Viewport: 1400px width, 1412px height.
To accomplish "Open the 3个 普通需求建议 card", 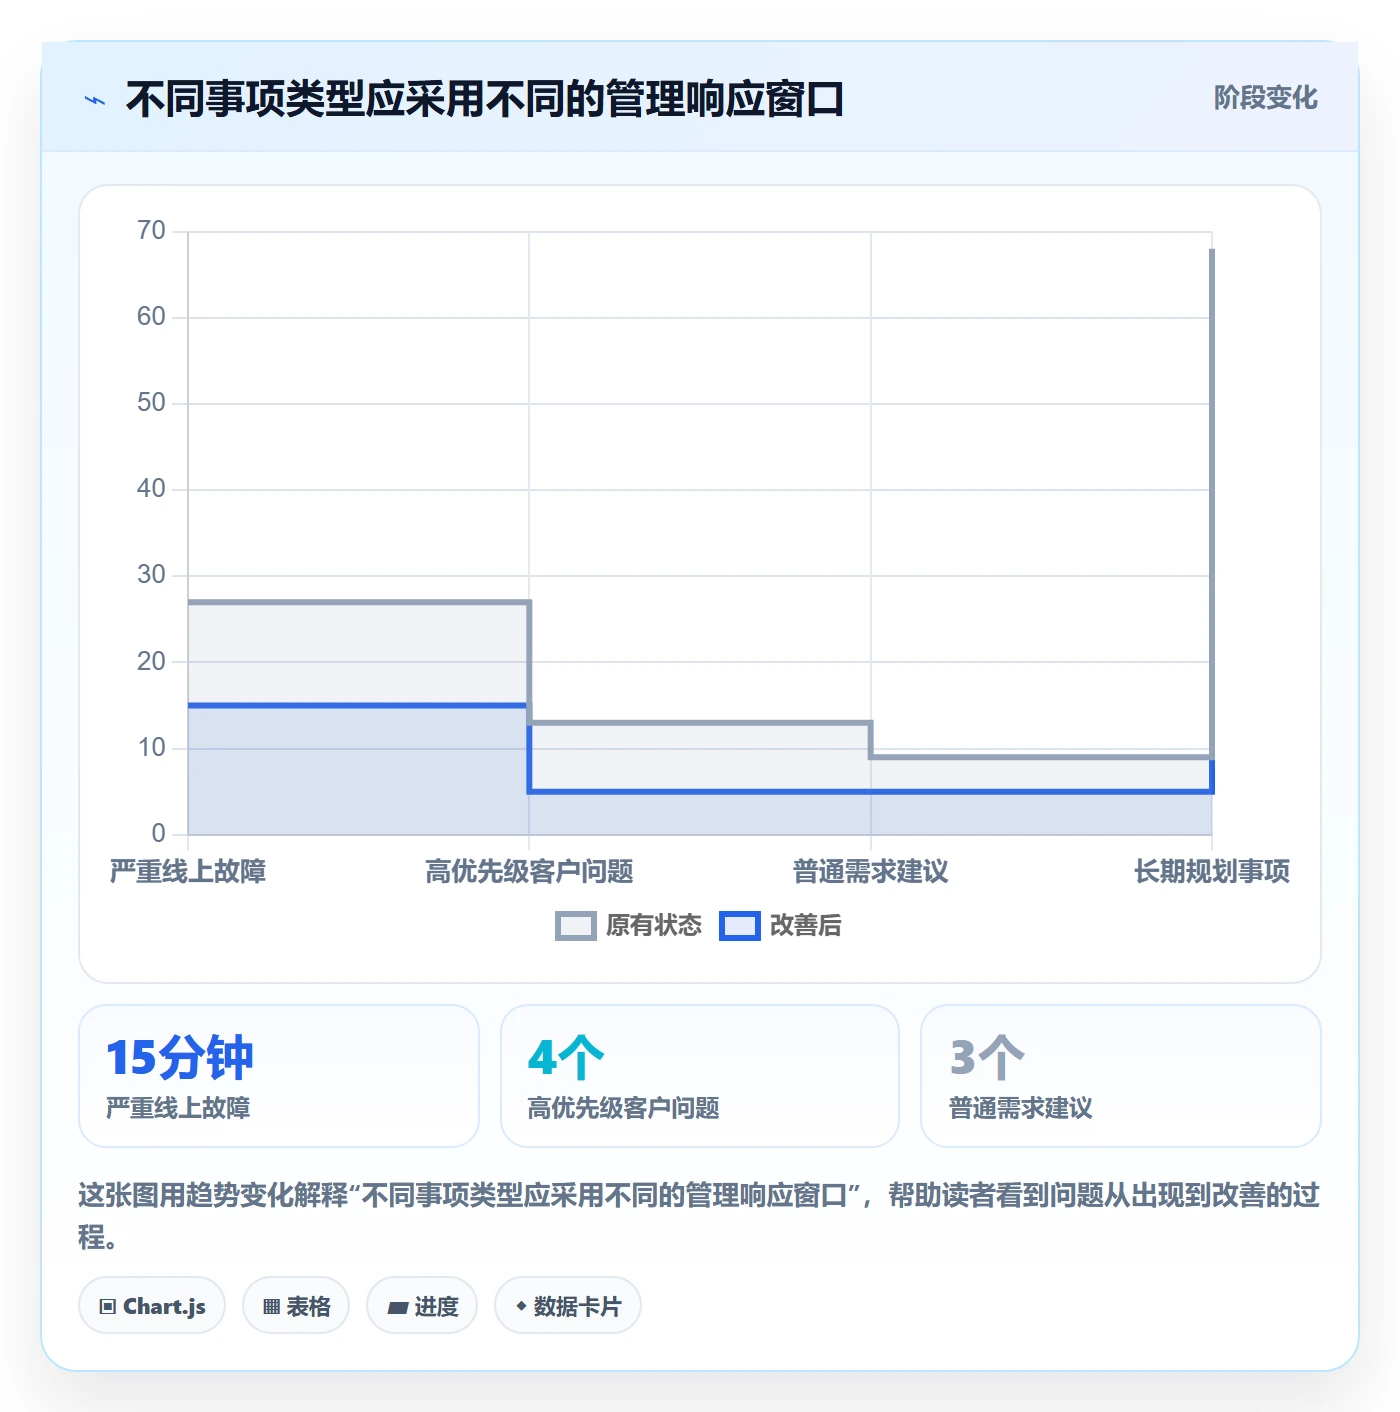I will (1121, 1076).
